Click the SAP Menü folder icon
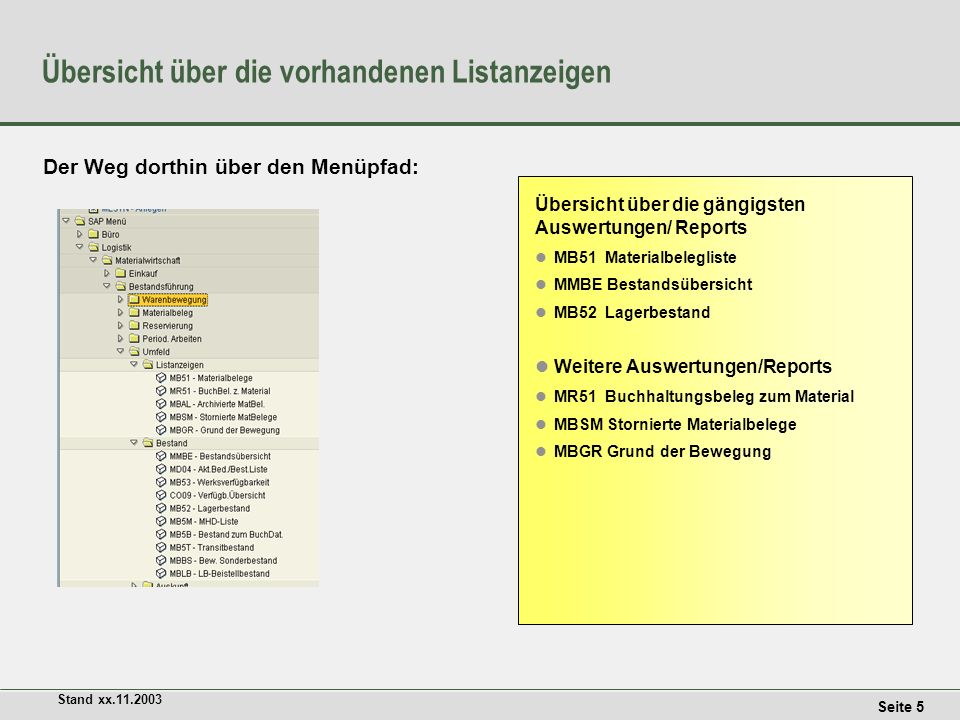This screenshot has width=960, height=720. click(x=80, y=221)
